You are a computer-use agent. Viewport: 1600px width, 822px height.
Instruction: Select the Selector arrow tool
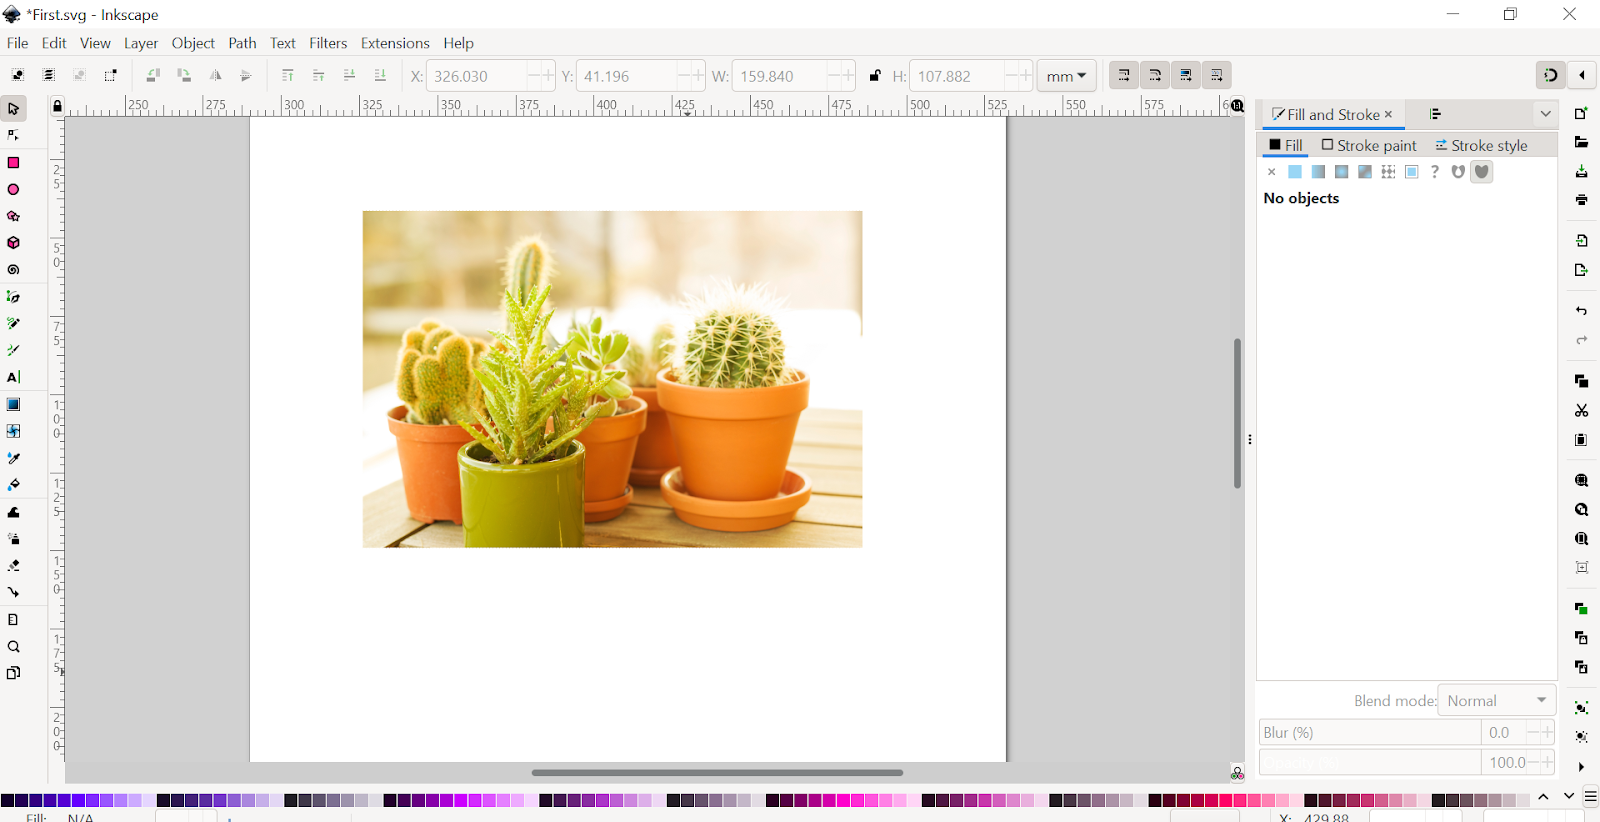14,108
